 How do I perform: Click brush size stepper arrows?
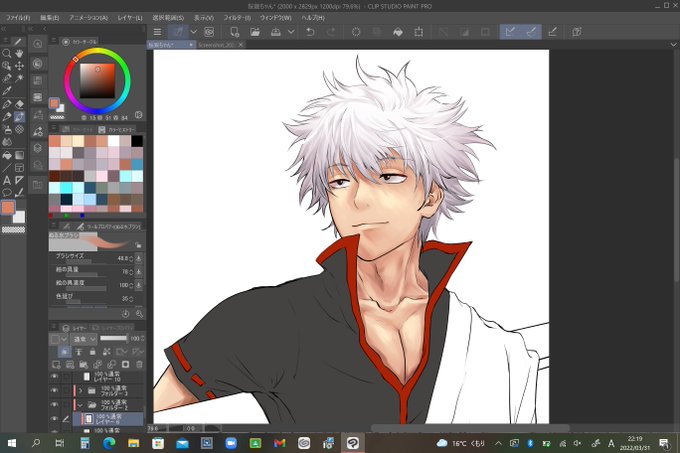(x=131, y=258)
